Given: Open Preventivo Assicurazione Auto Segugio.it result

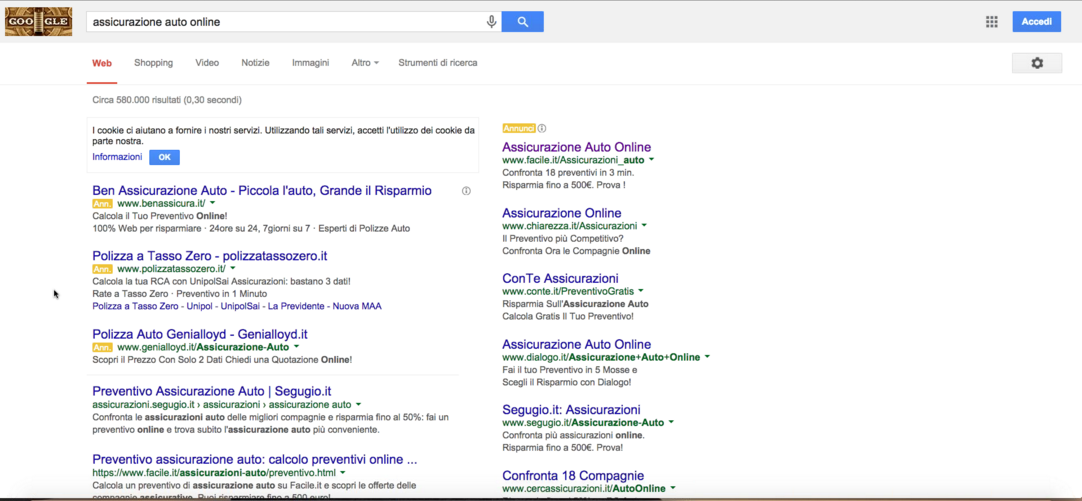Looking at the screenshot, I should (212, 391).
